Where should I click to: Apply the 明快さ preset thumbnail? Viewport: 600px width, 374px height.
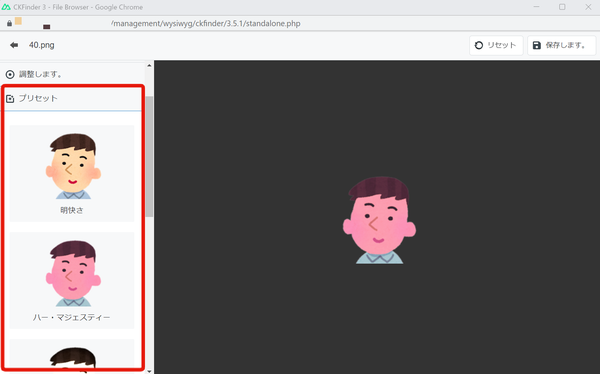click(72, 173)
